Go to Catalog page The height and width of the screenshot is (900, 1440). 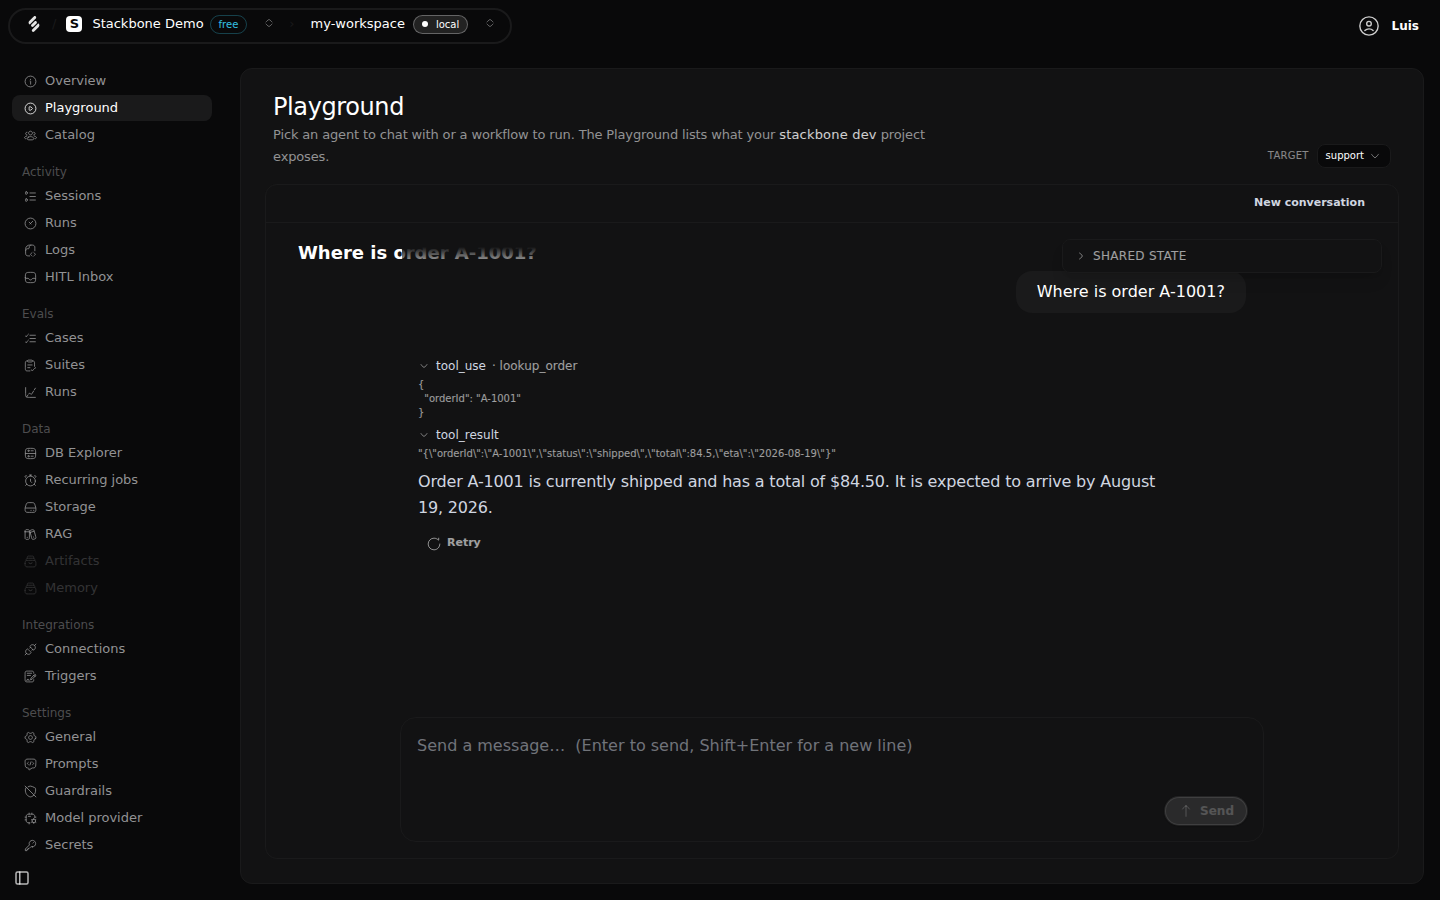(x=112, y=135)
